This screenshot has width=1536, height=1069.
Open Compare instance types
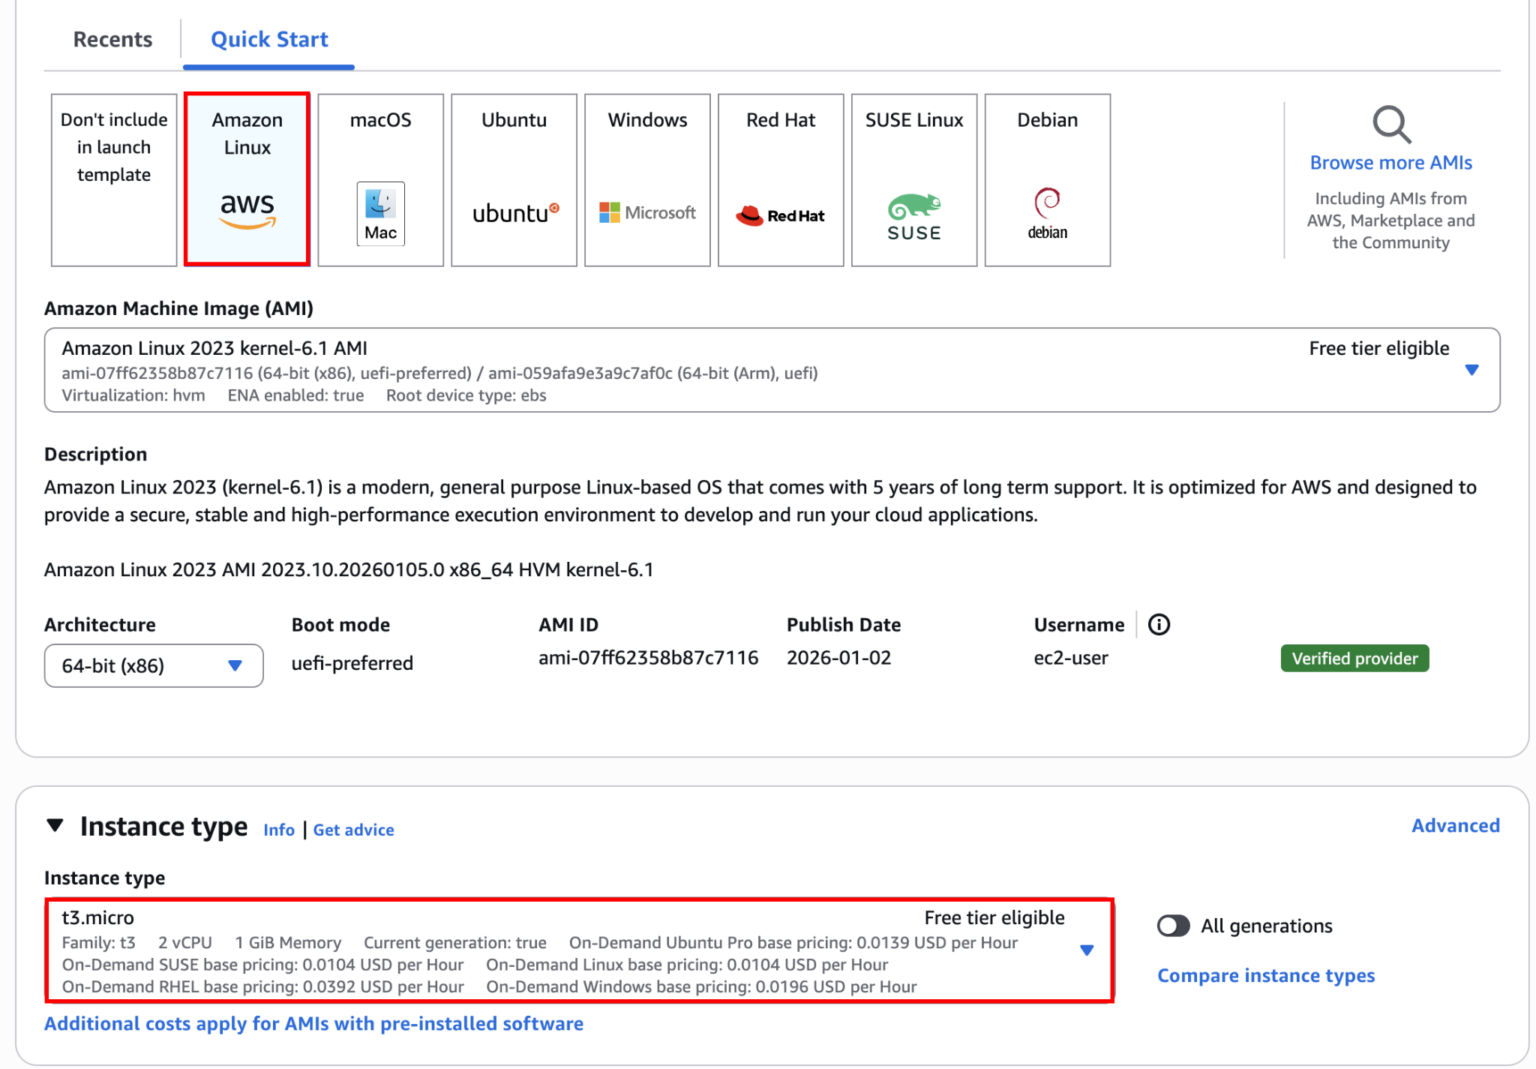click(x=1266, y=975)
